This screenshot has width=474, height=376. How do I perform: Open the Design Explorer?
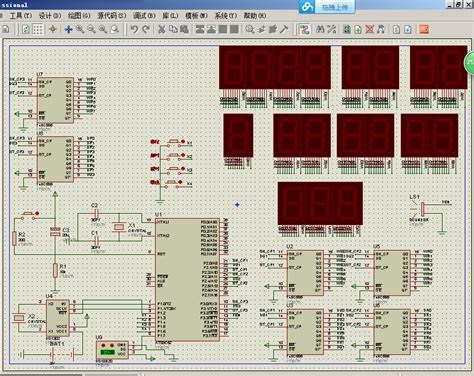(347, 29)
